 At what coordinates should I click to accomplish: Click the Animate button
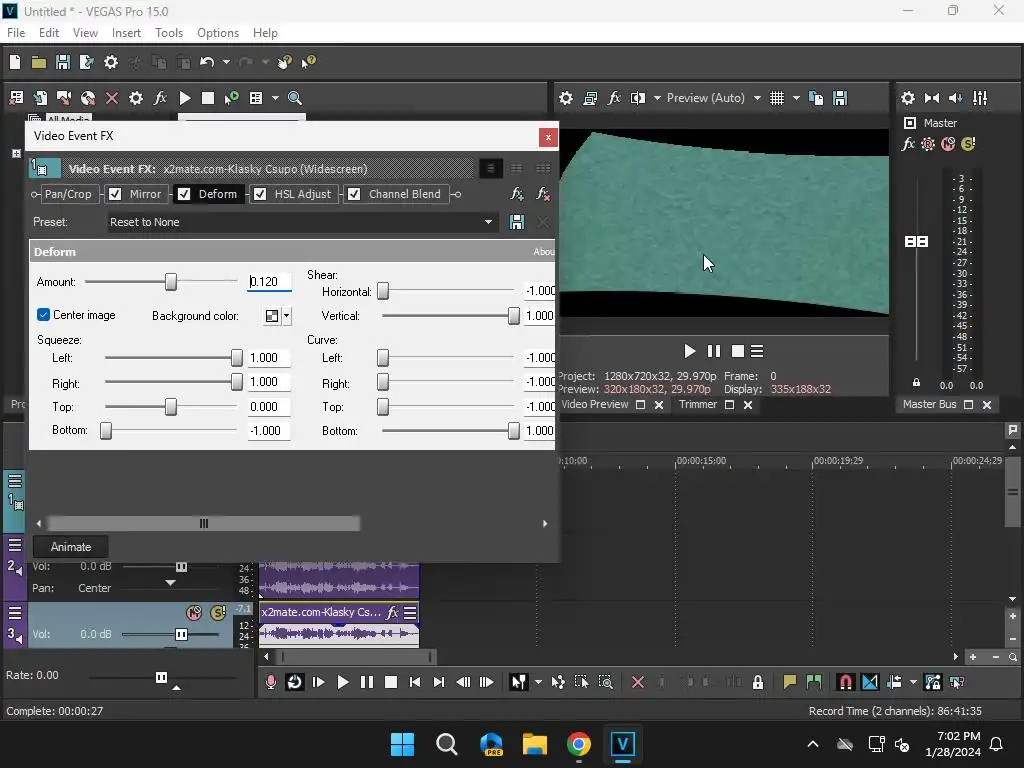tap(71, 547)
